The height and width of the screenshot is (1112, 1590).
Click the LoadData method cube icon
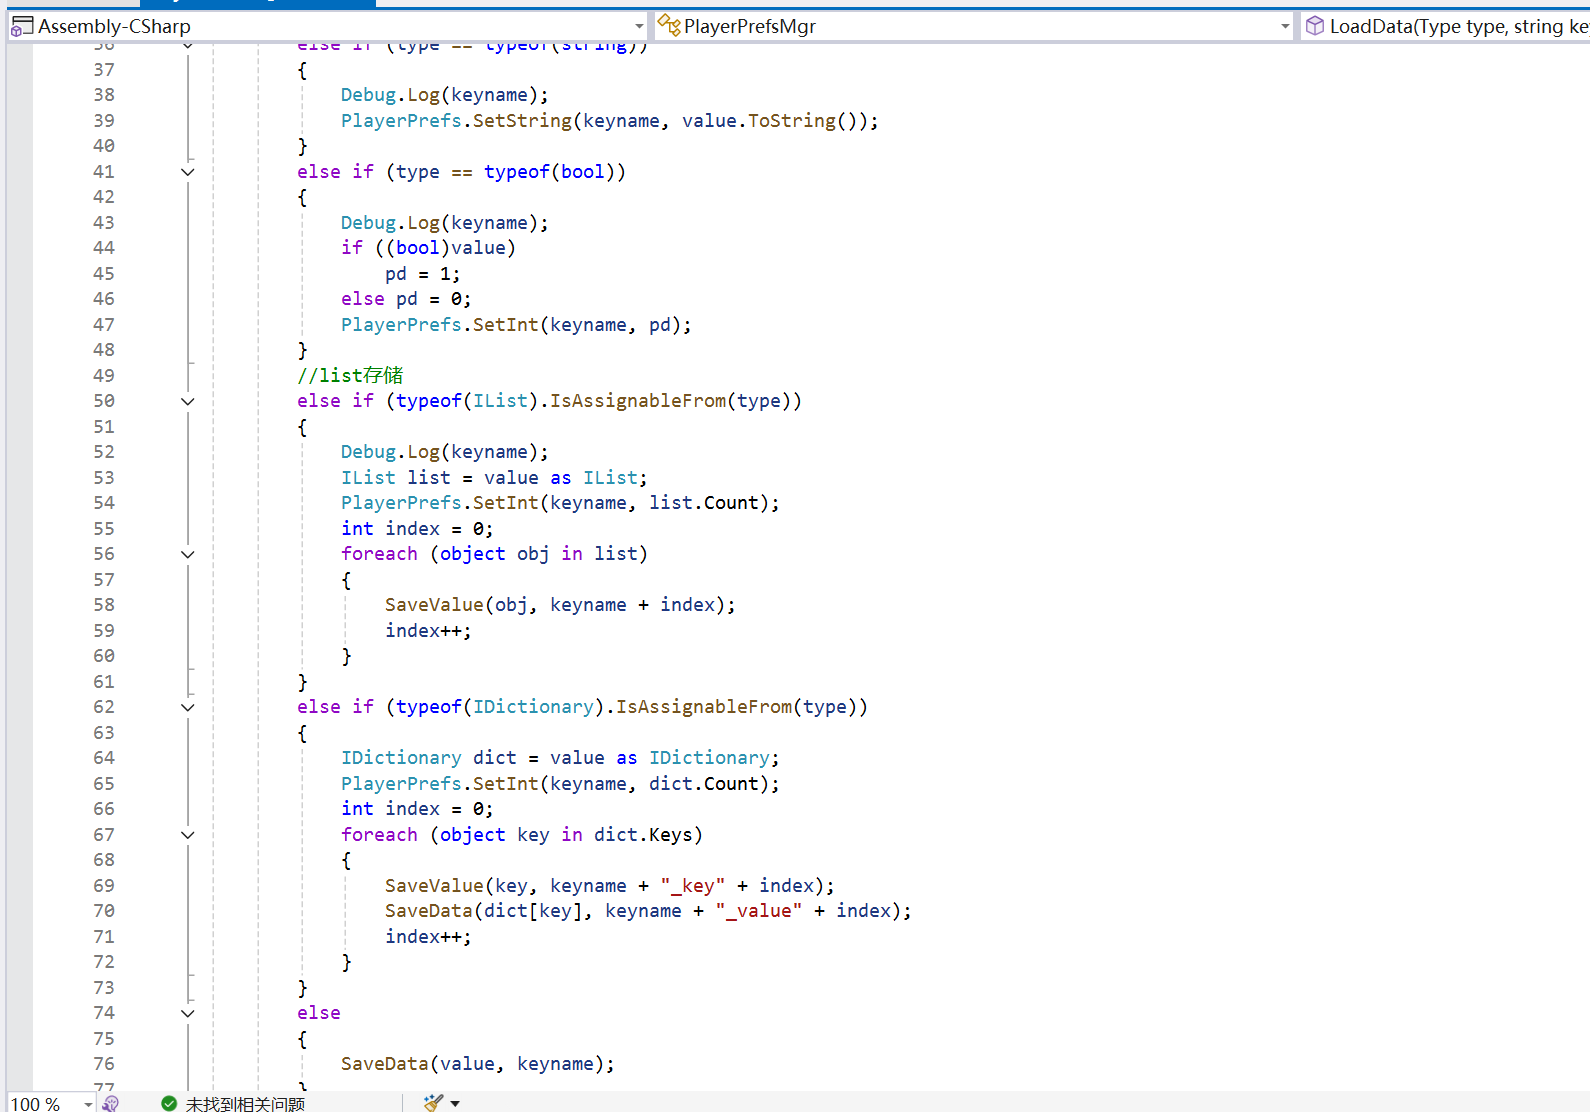(x=1315, y=26)
